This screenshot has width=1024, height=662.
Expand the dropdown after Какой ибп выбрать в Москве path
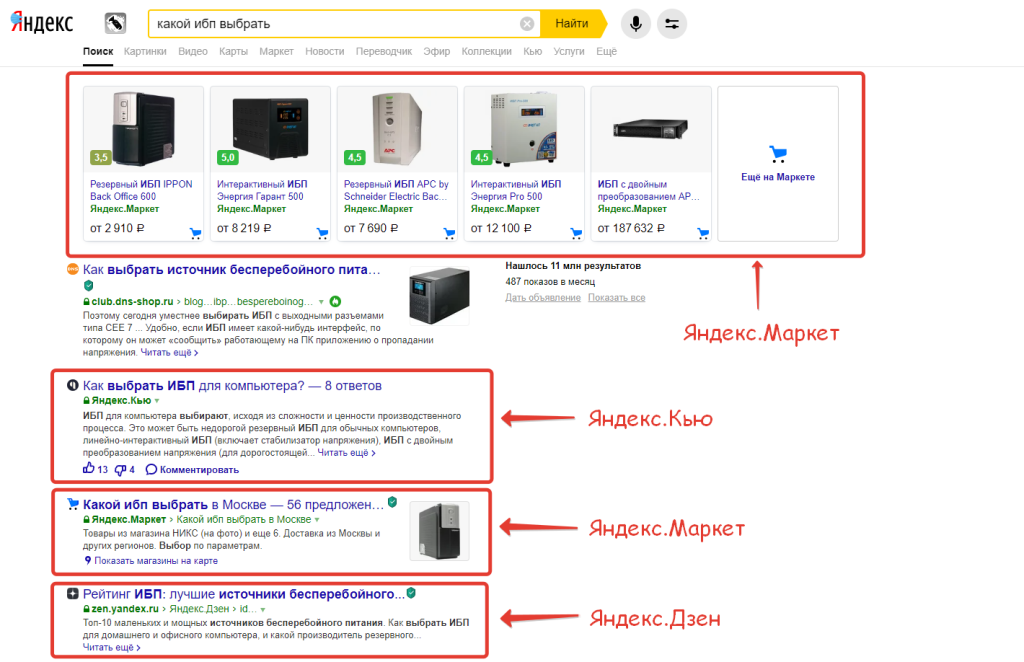tap(317, 520)
